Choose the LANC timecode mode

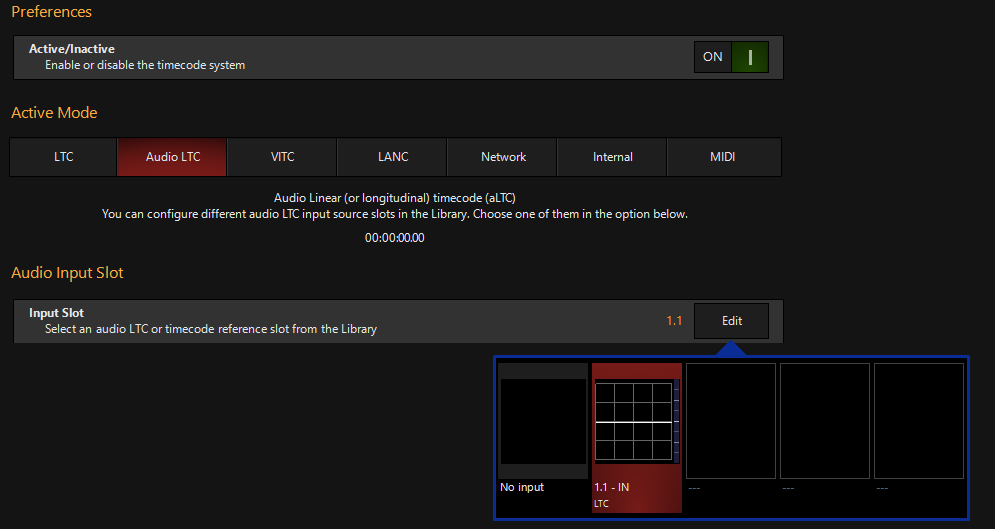pos(392,157)
